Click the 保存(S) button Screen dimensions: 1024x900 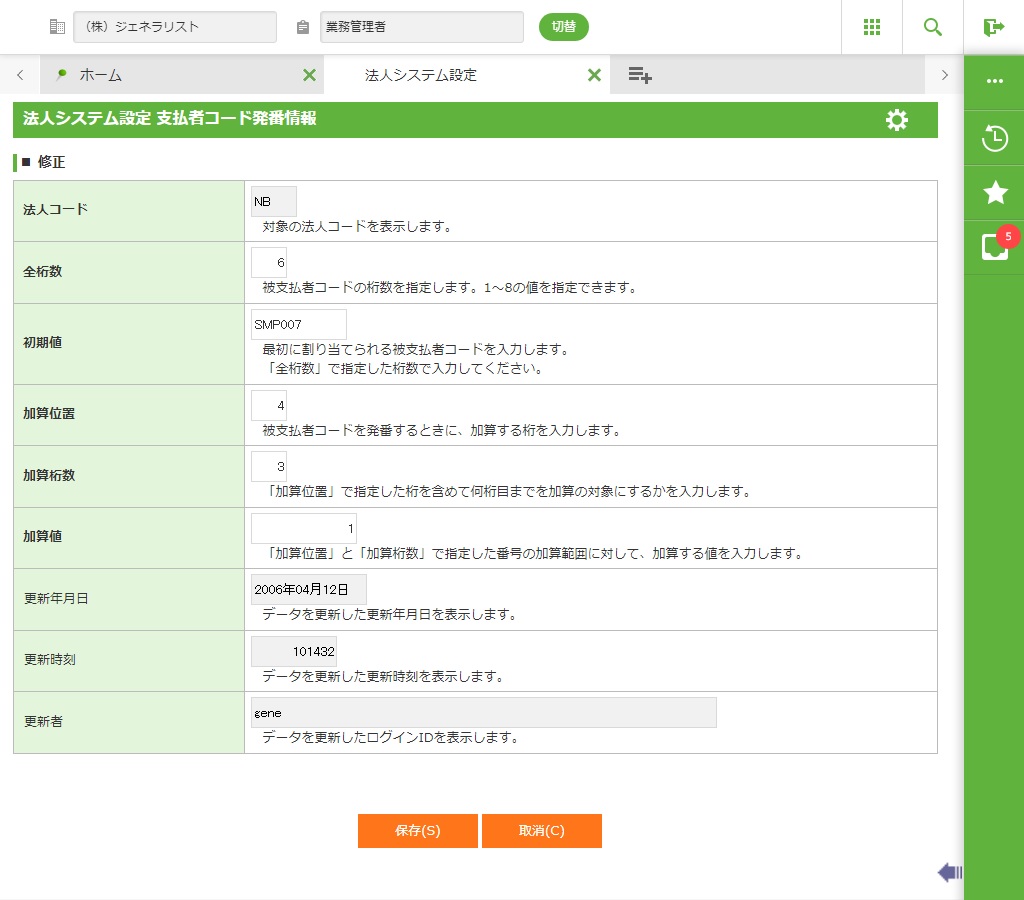coord(417,831)
